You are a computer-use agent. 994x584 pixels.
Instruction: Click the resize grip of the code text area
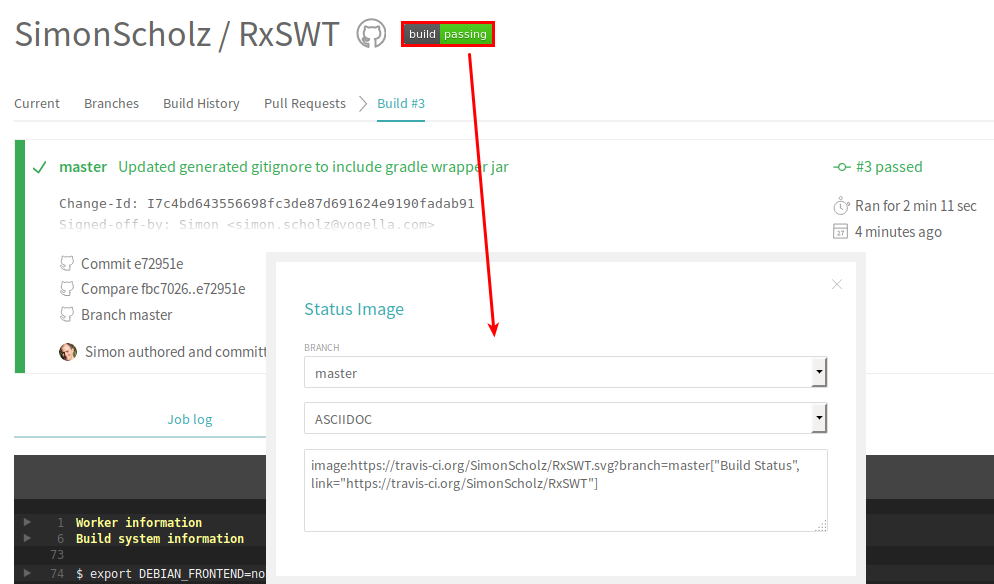click(820, 525)
